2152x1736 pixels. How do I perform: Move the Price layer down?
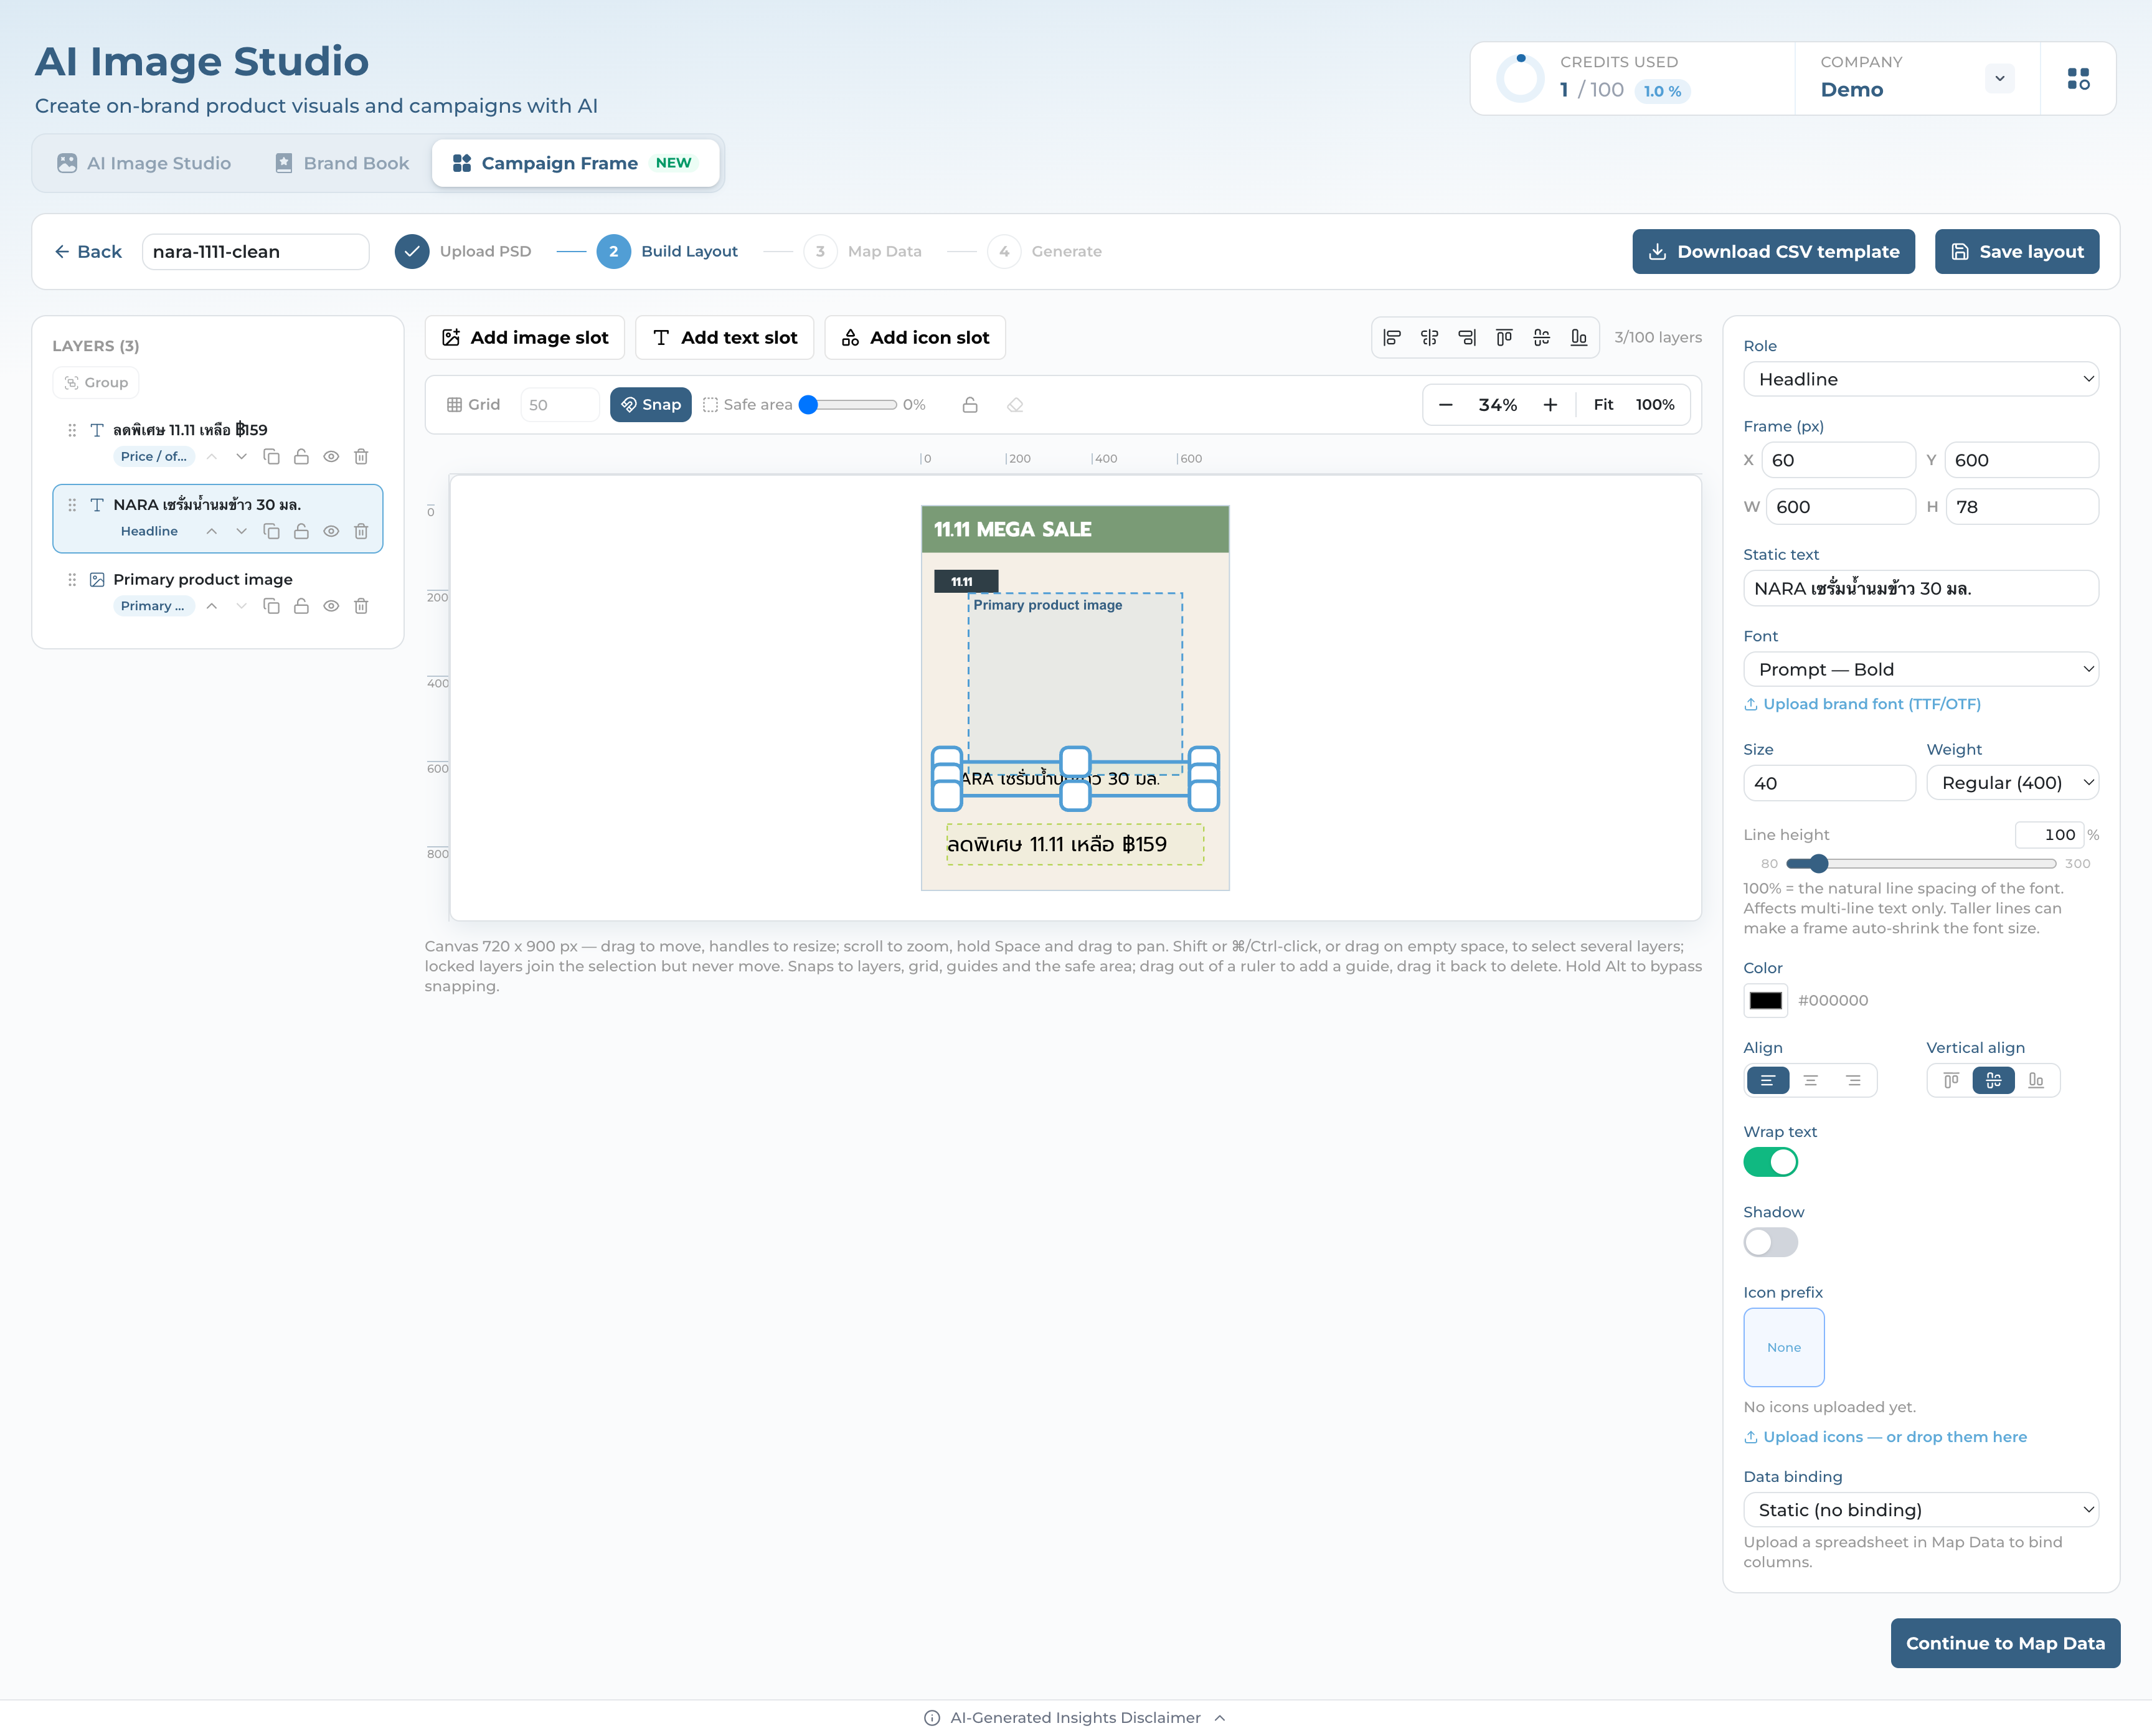click(x=241, y=457)
